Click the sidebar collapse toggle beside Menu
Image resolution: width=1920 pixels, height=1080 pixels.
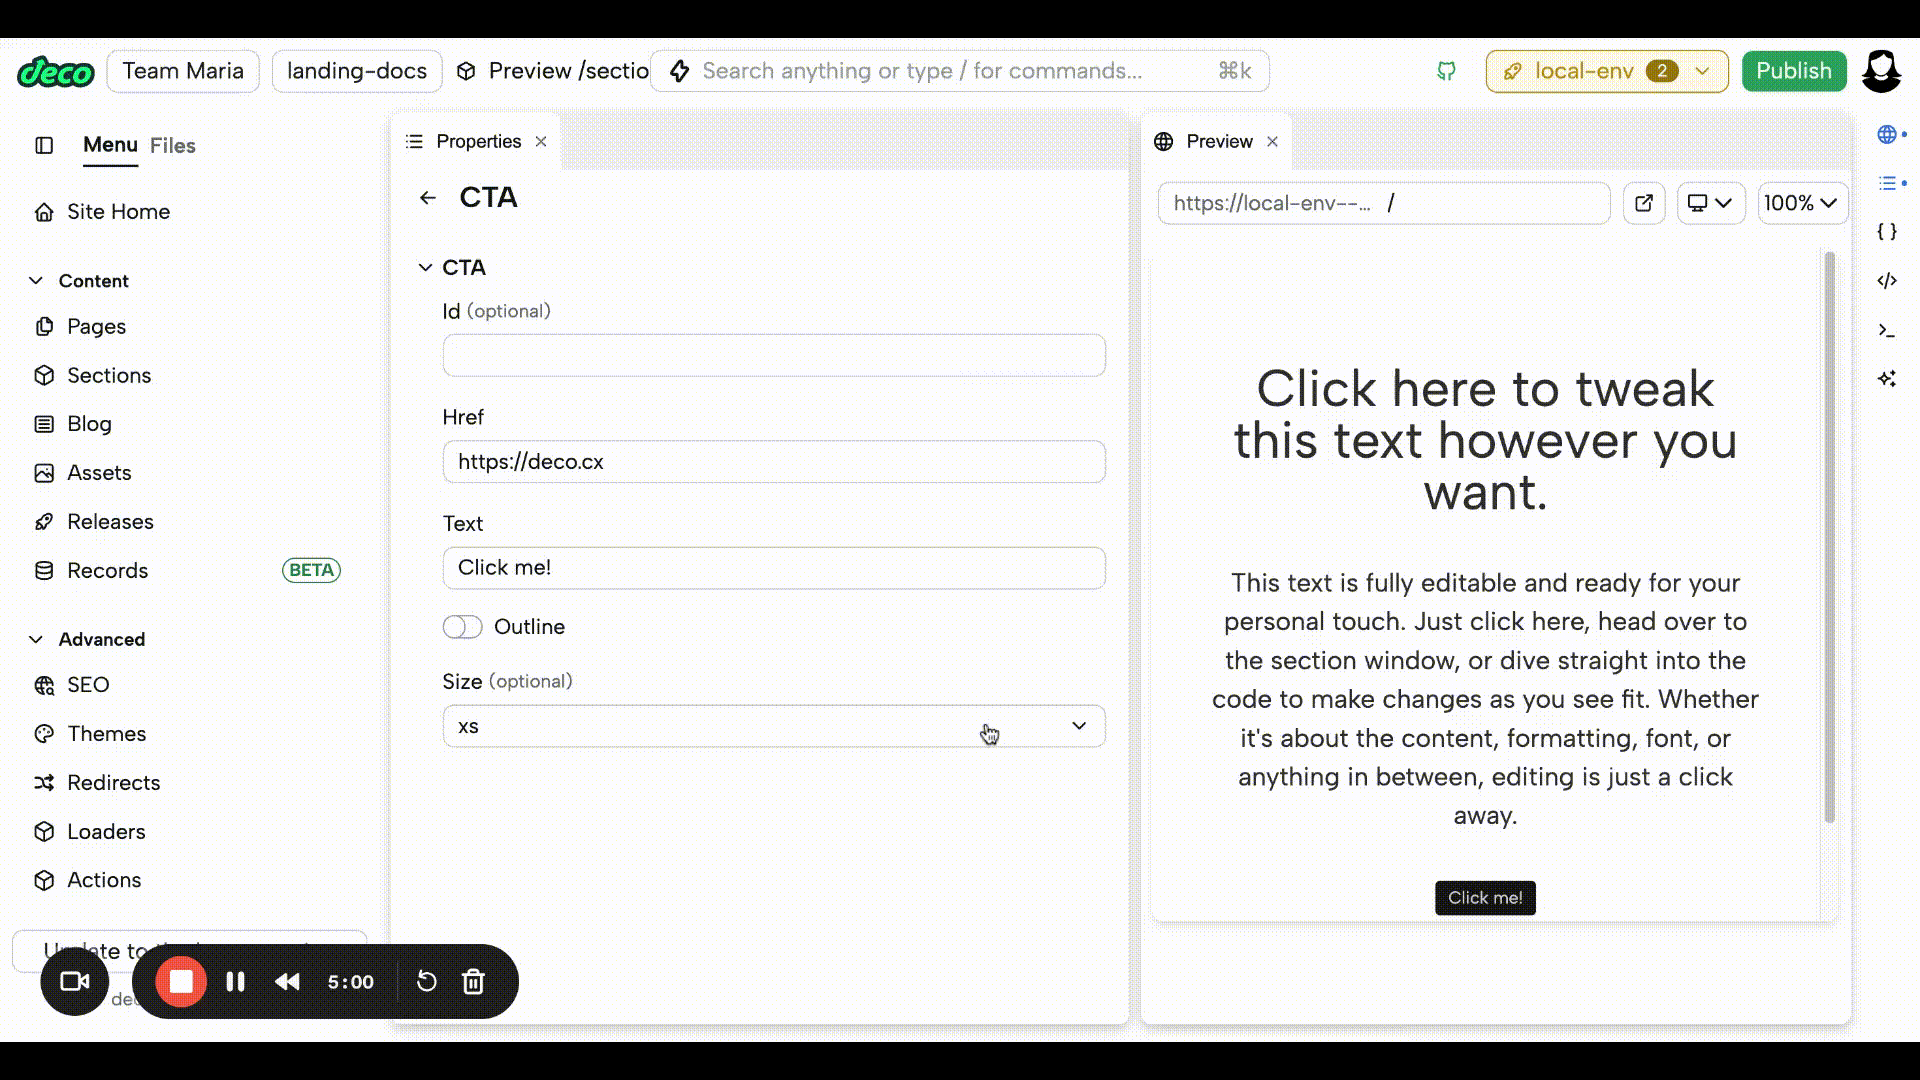(x=43, y=145)
